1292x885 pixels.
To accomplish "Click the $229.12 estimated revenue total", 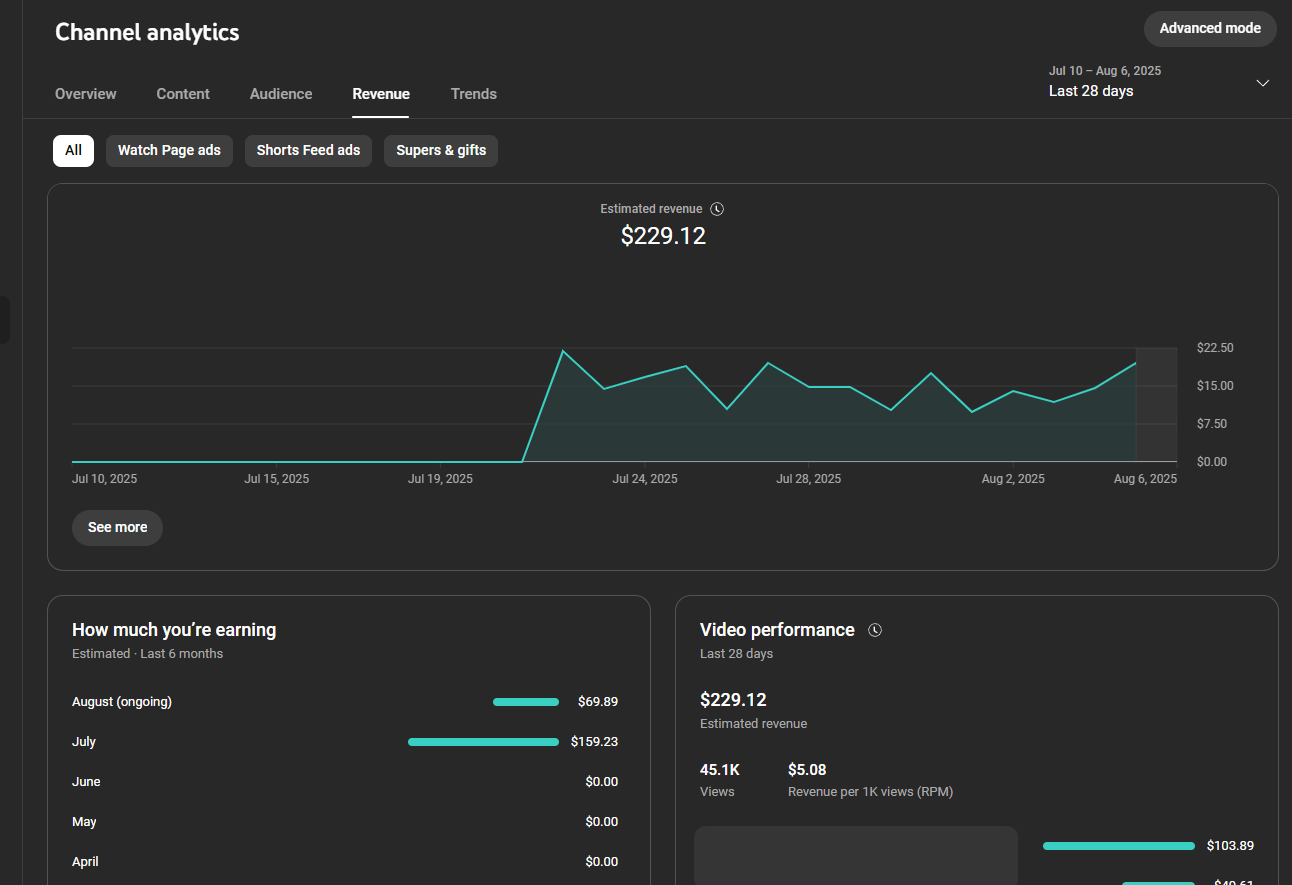I will (663, 236).
